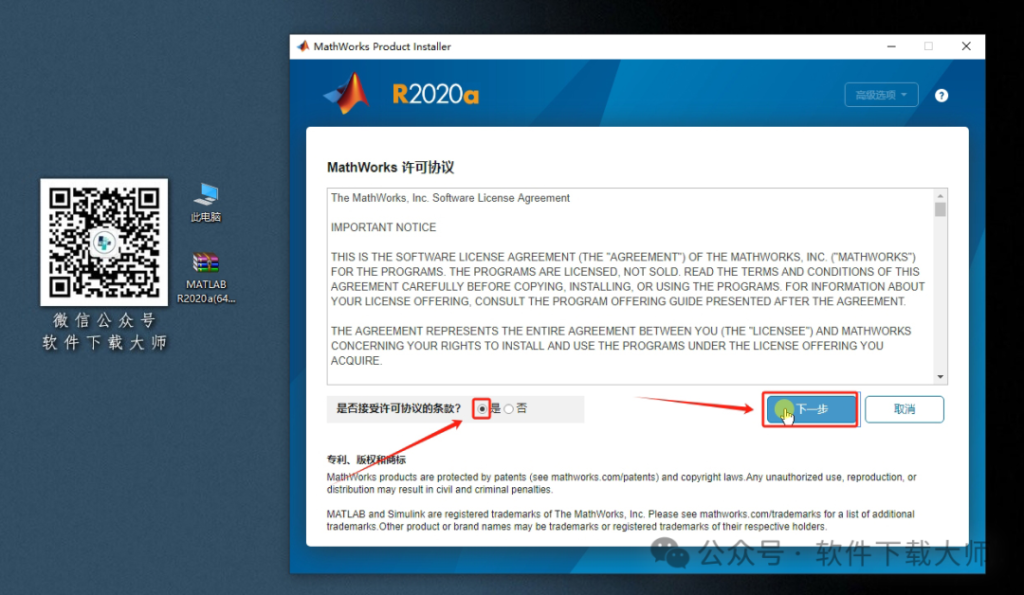Click the scrollbar down arrow
The width and height of the screenshot is (1024, 595).
(940, 377)
